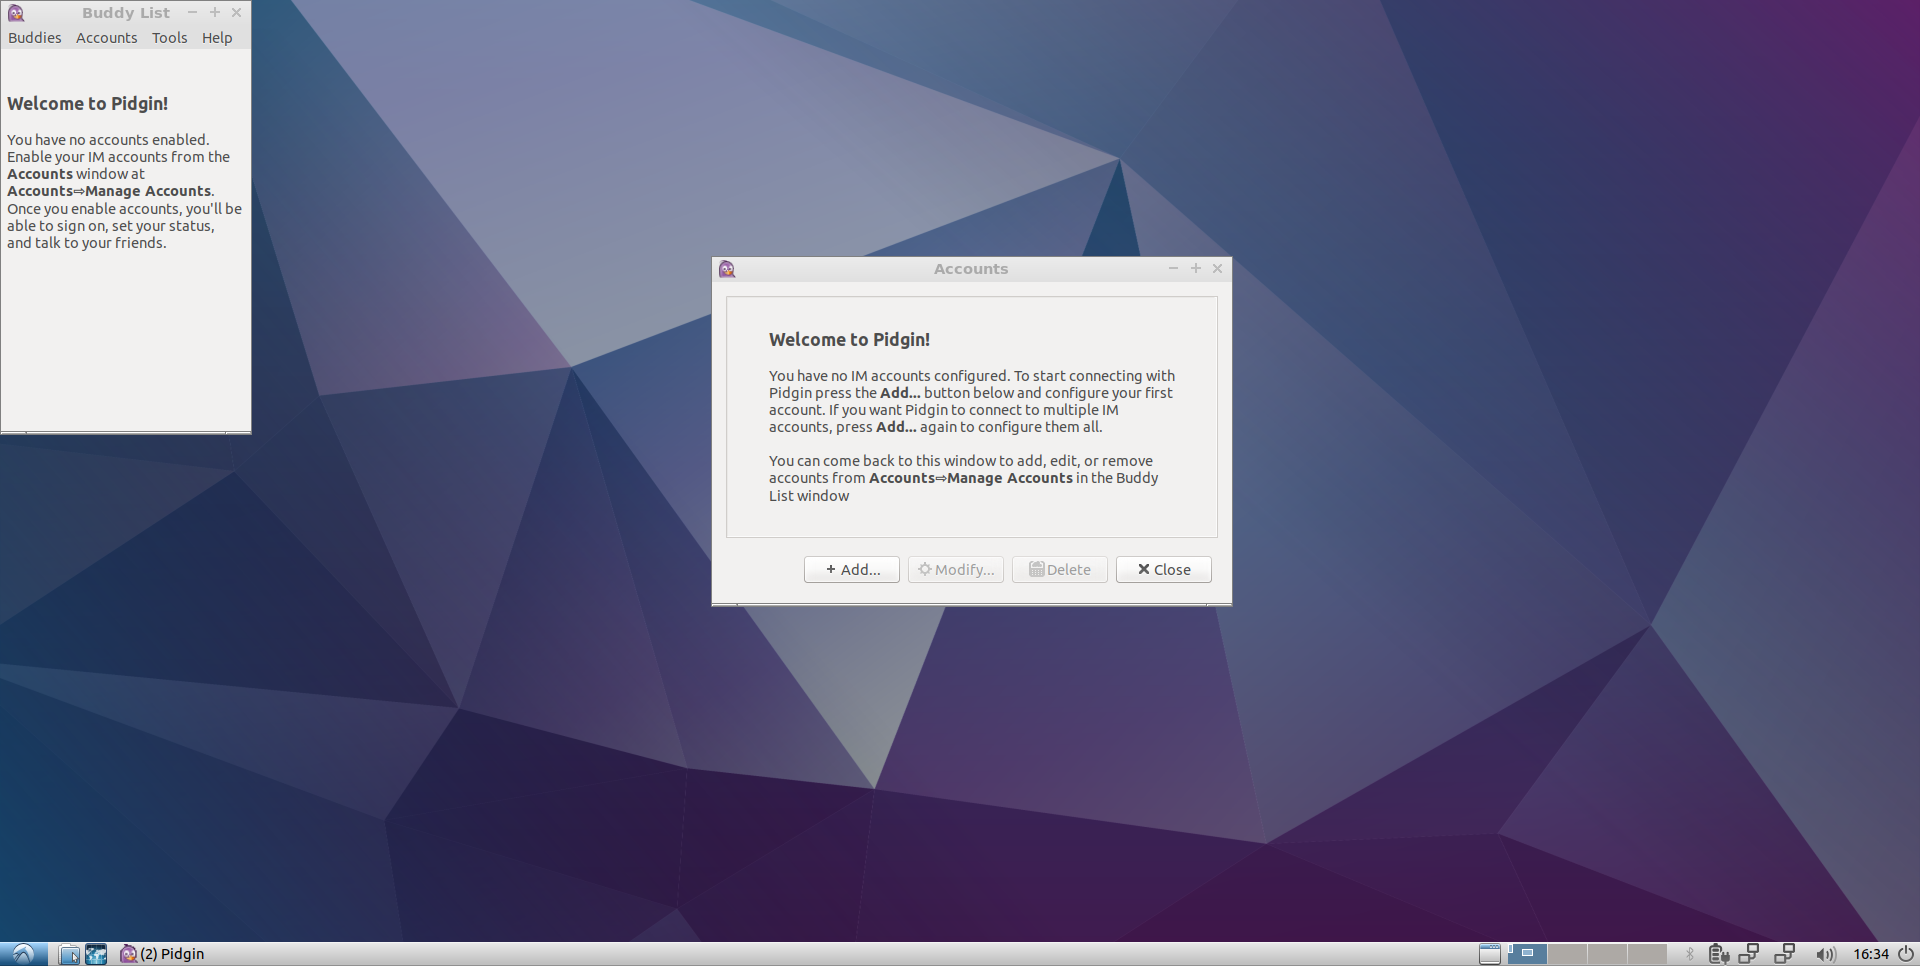The height and width of the screenshot is (966, 1920).
Task: Click the Close button in Accounts dialog
Action: tap(1164, 570)
